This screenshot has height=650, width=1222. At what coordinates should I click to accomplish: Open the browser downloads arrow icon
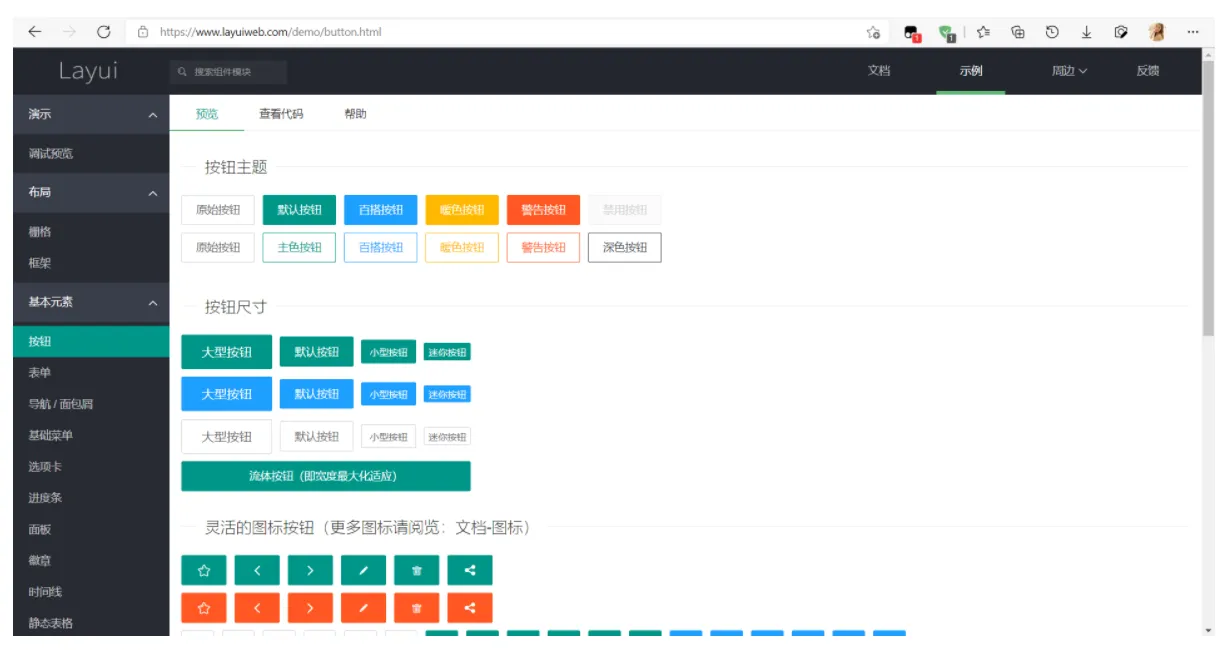click(1086, 32)
